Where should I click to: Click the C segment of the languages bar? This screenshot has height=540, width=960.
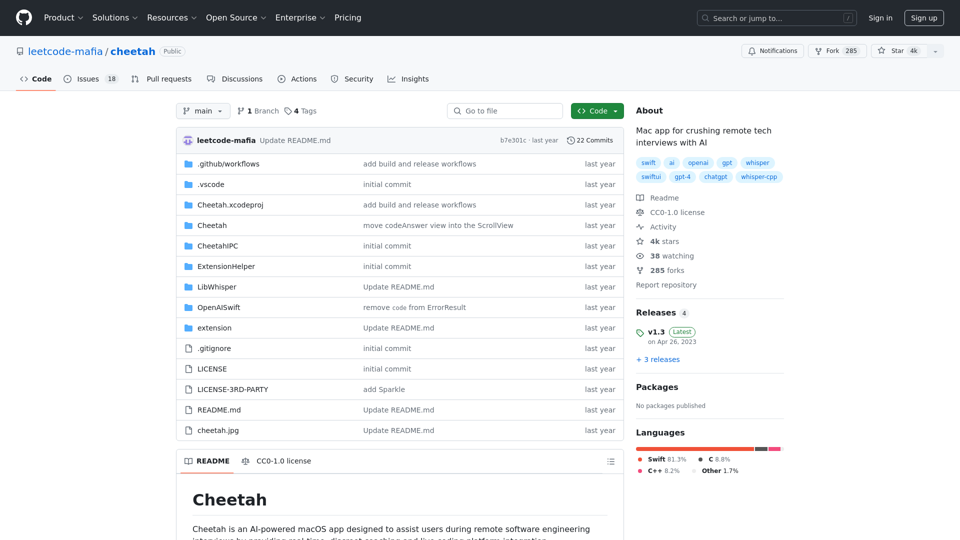[x=761, y=449]
